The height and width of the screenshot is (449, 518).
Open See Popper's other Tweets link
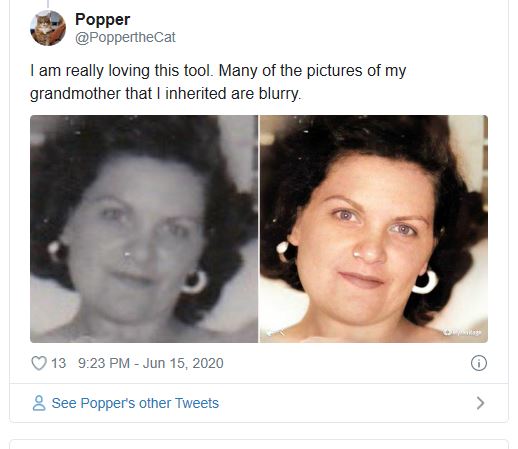coord(135,403)
